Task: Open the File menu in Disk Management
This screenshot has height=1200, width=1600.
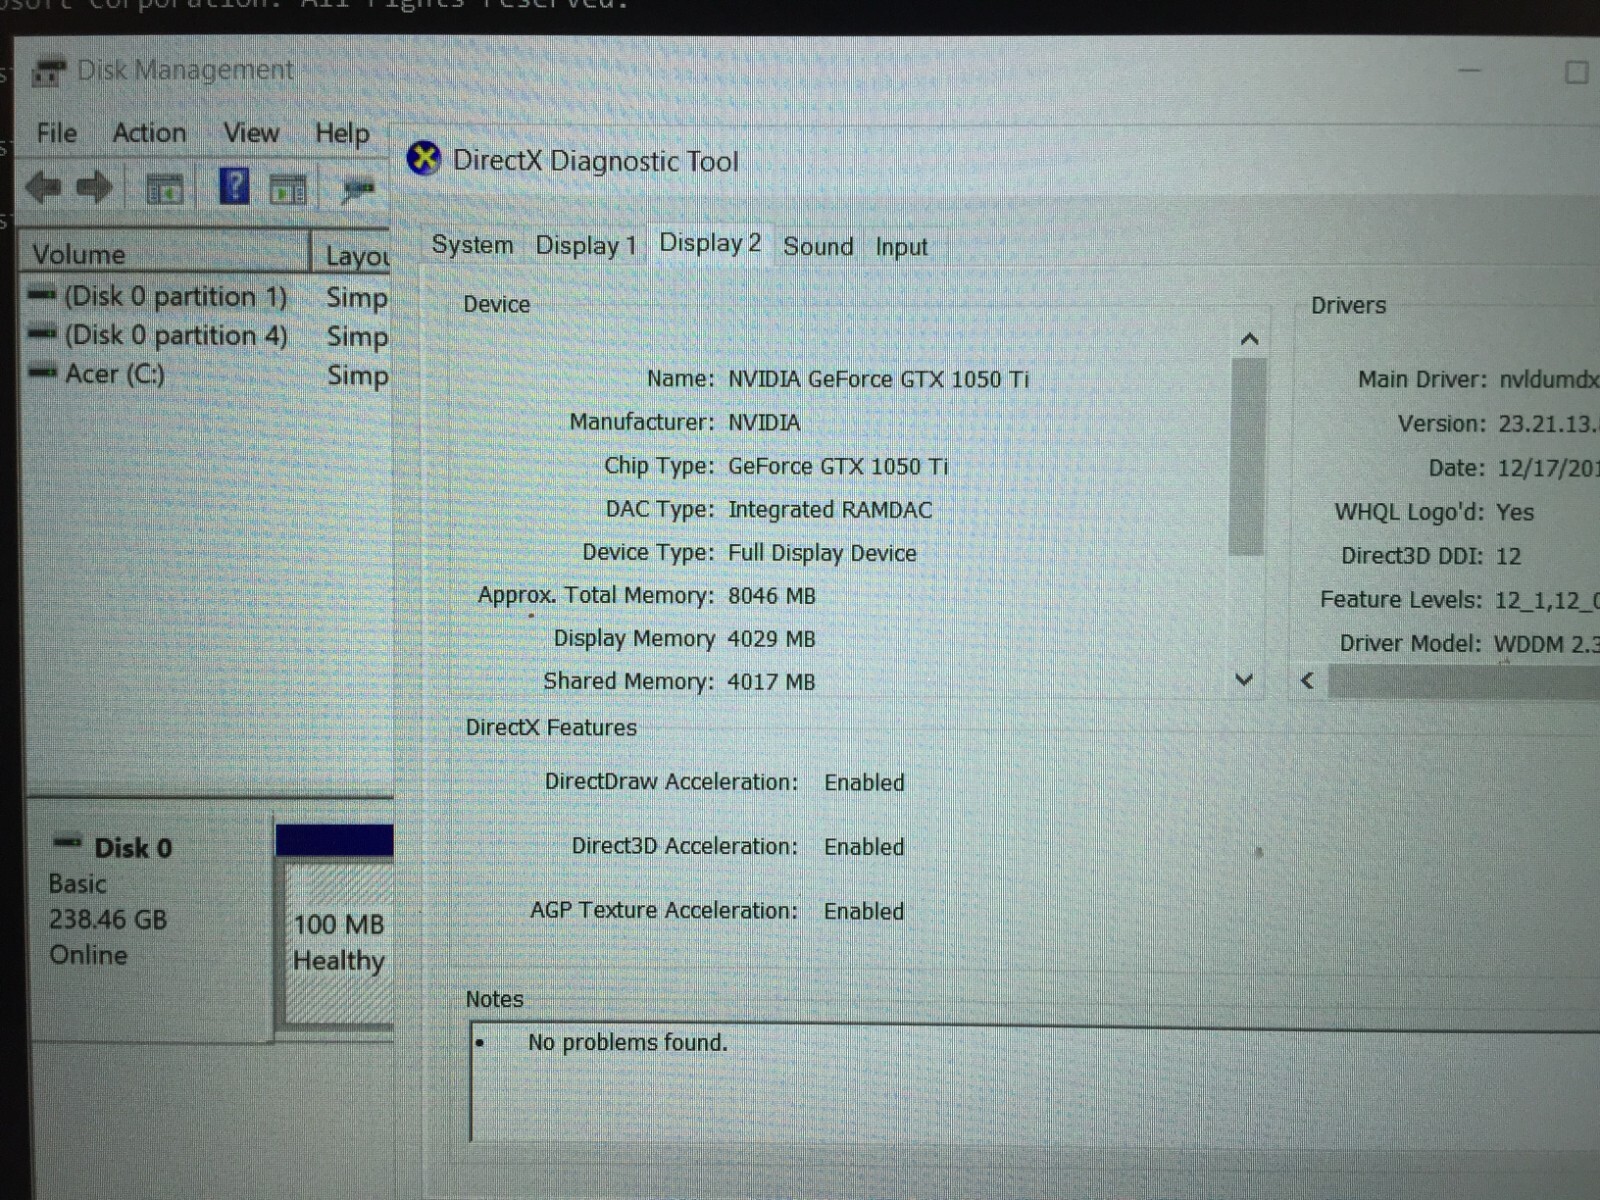Action: coord(56,133)
